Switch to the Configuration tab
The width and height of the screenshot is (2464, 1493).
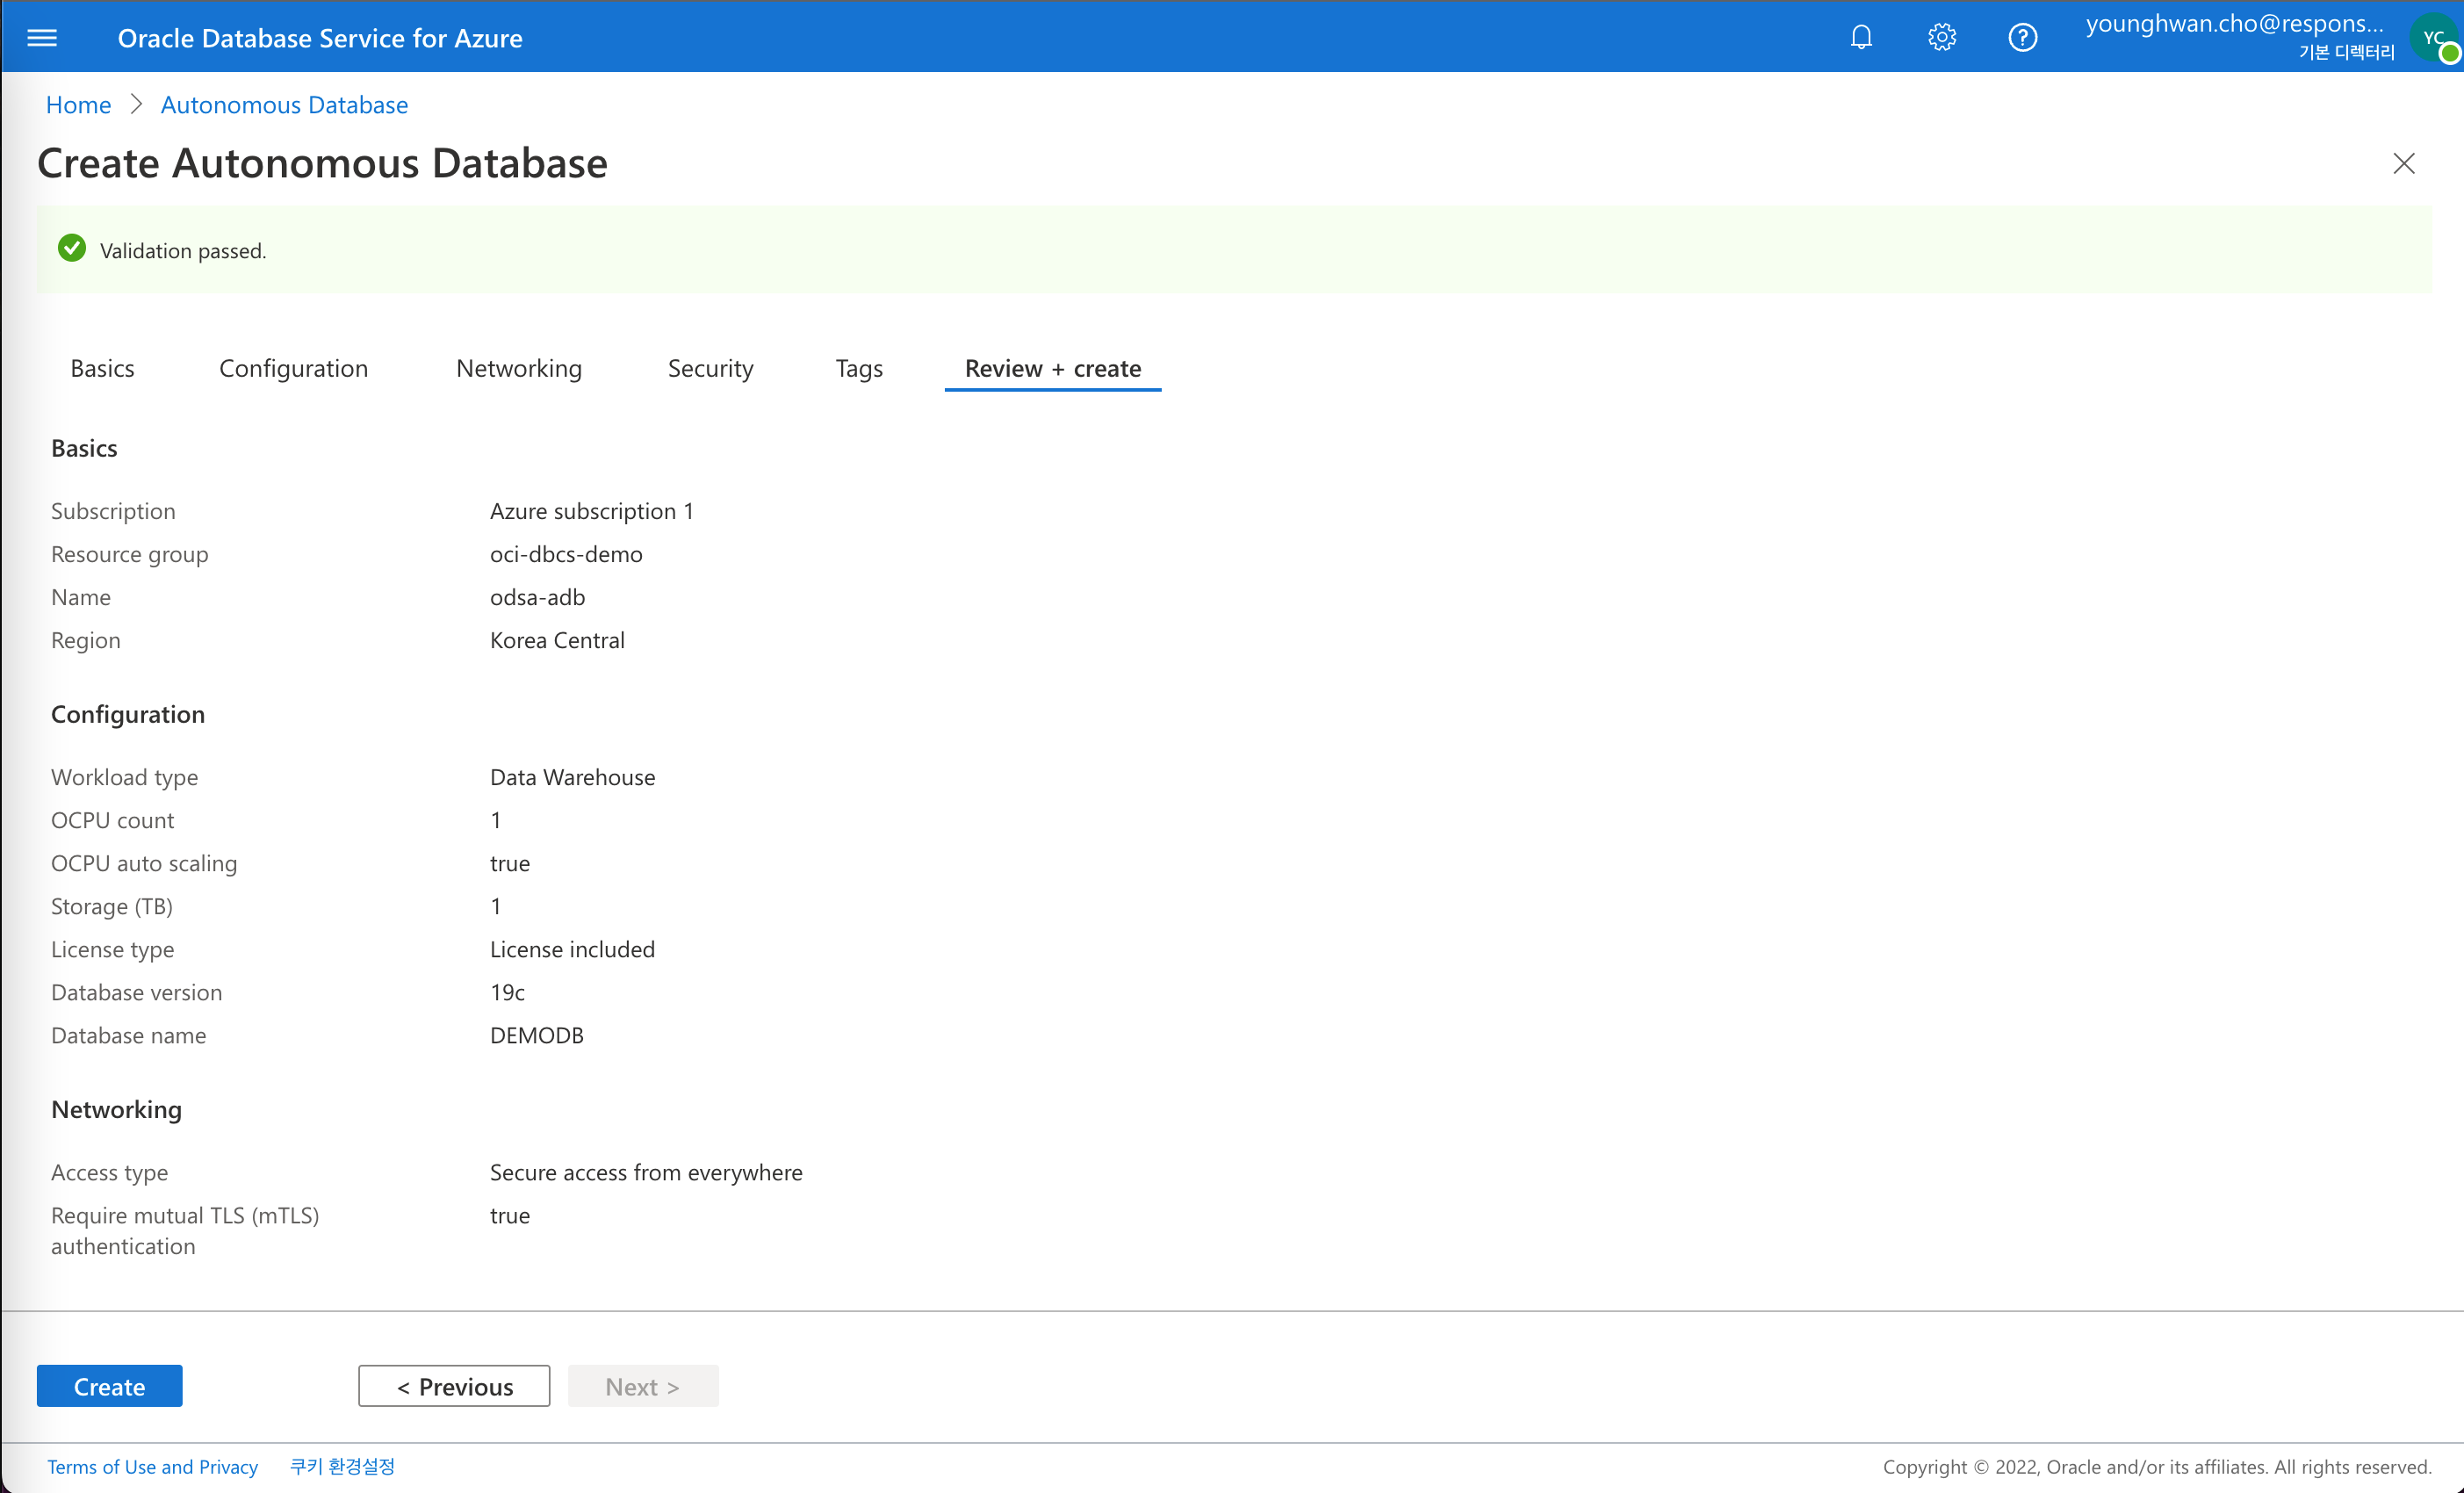pos(293,368)
